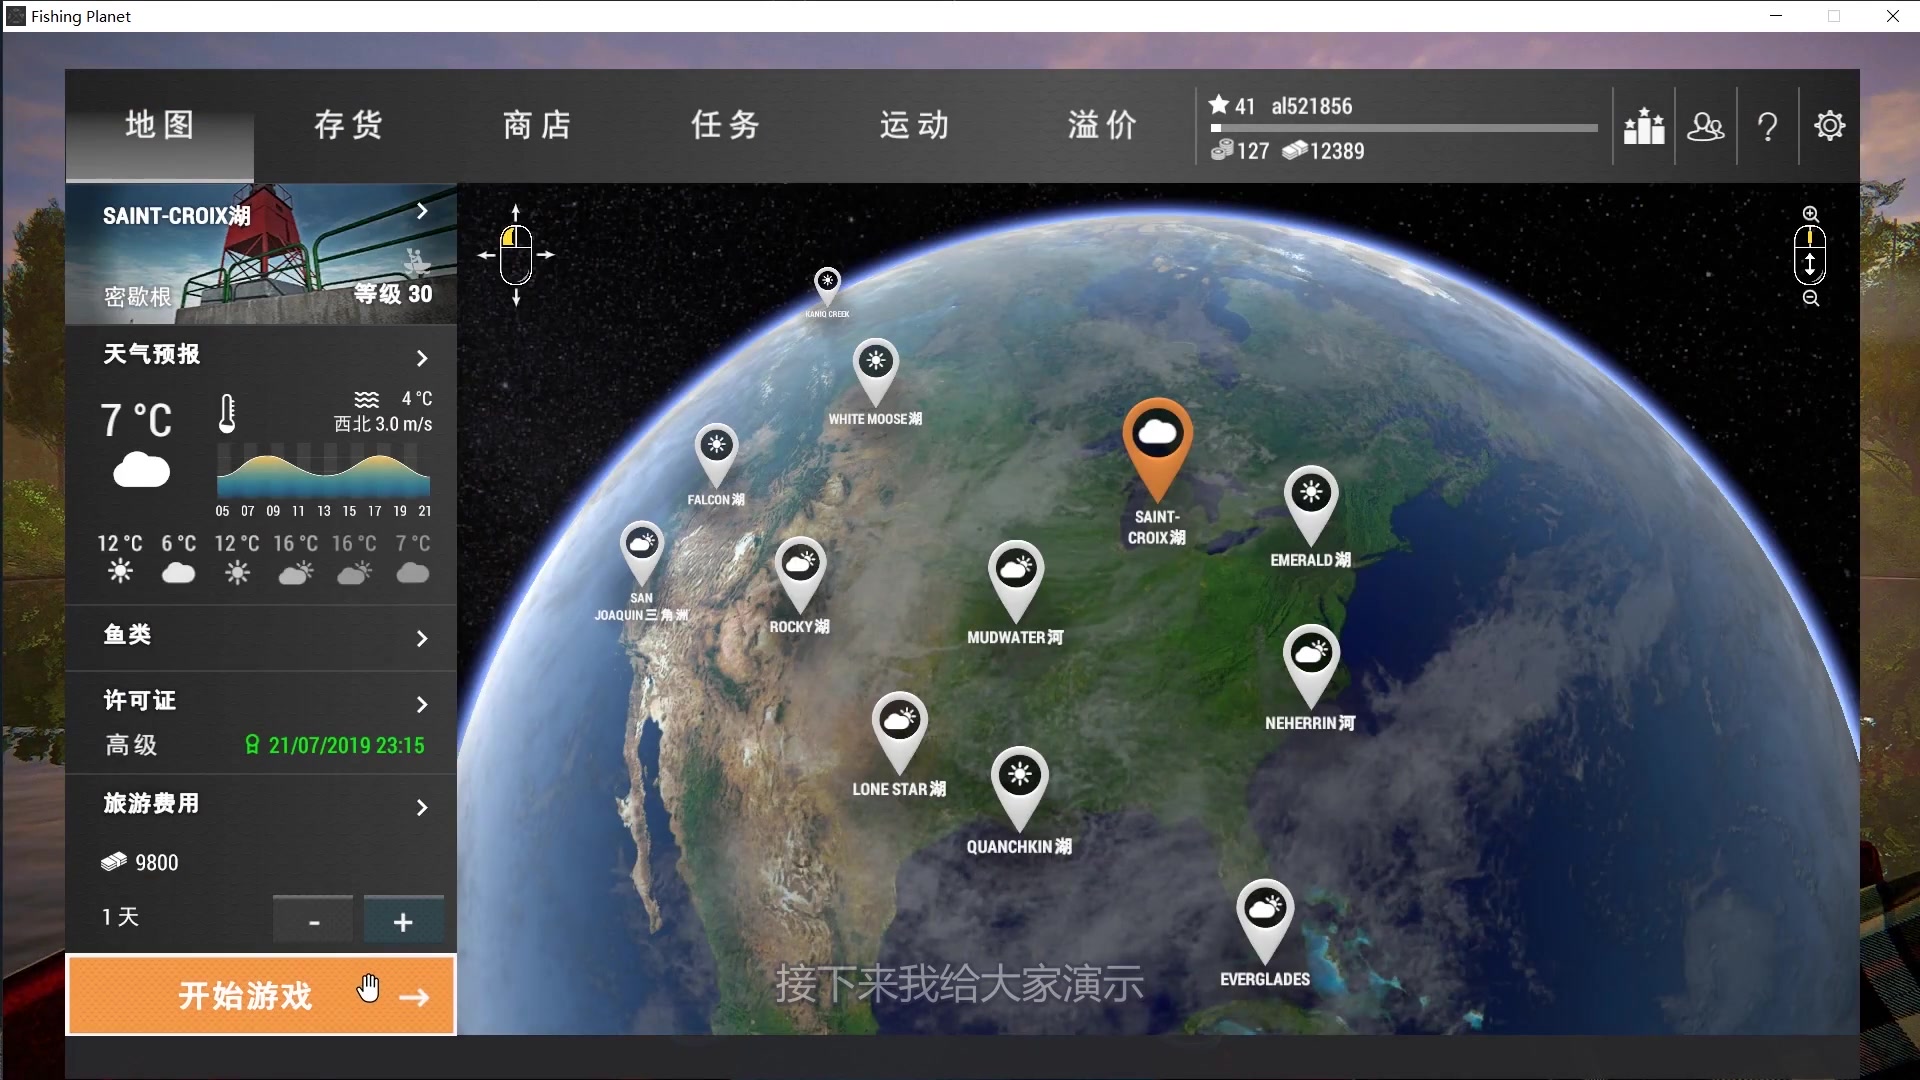
Task: Select the White Moose lake map pin
Action: pyautogui.click(x=876, y=370)
